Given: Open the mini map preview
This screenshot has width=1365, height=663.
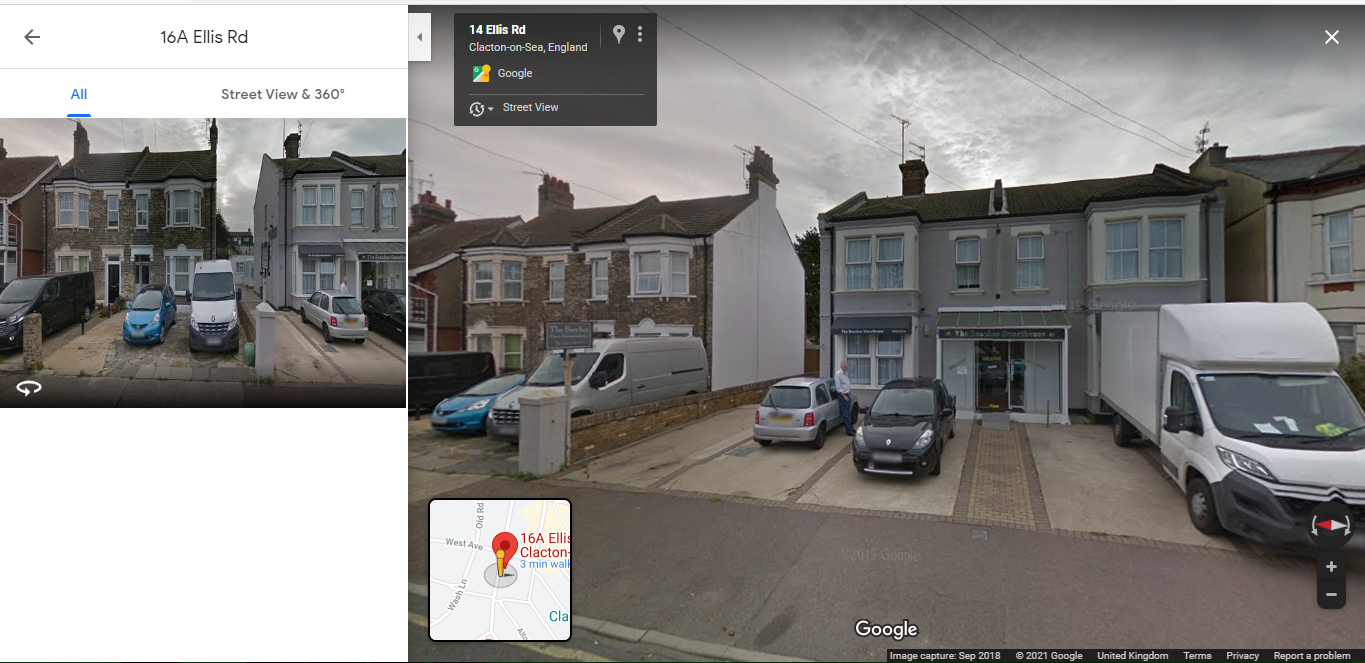Looking at the screenshot, I should 500,570.
